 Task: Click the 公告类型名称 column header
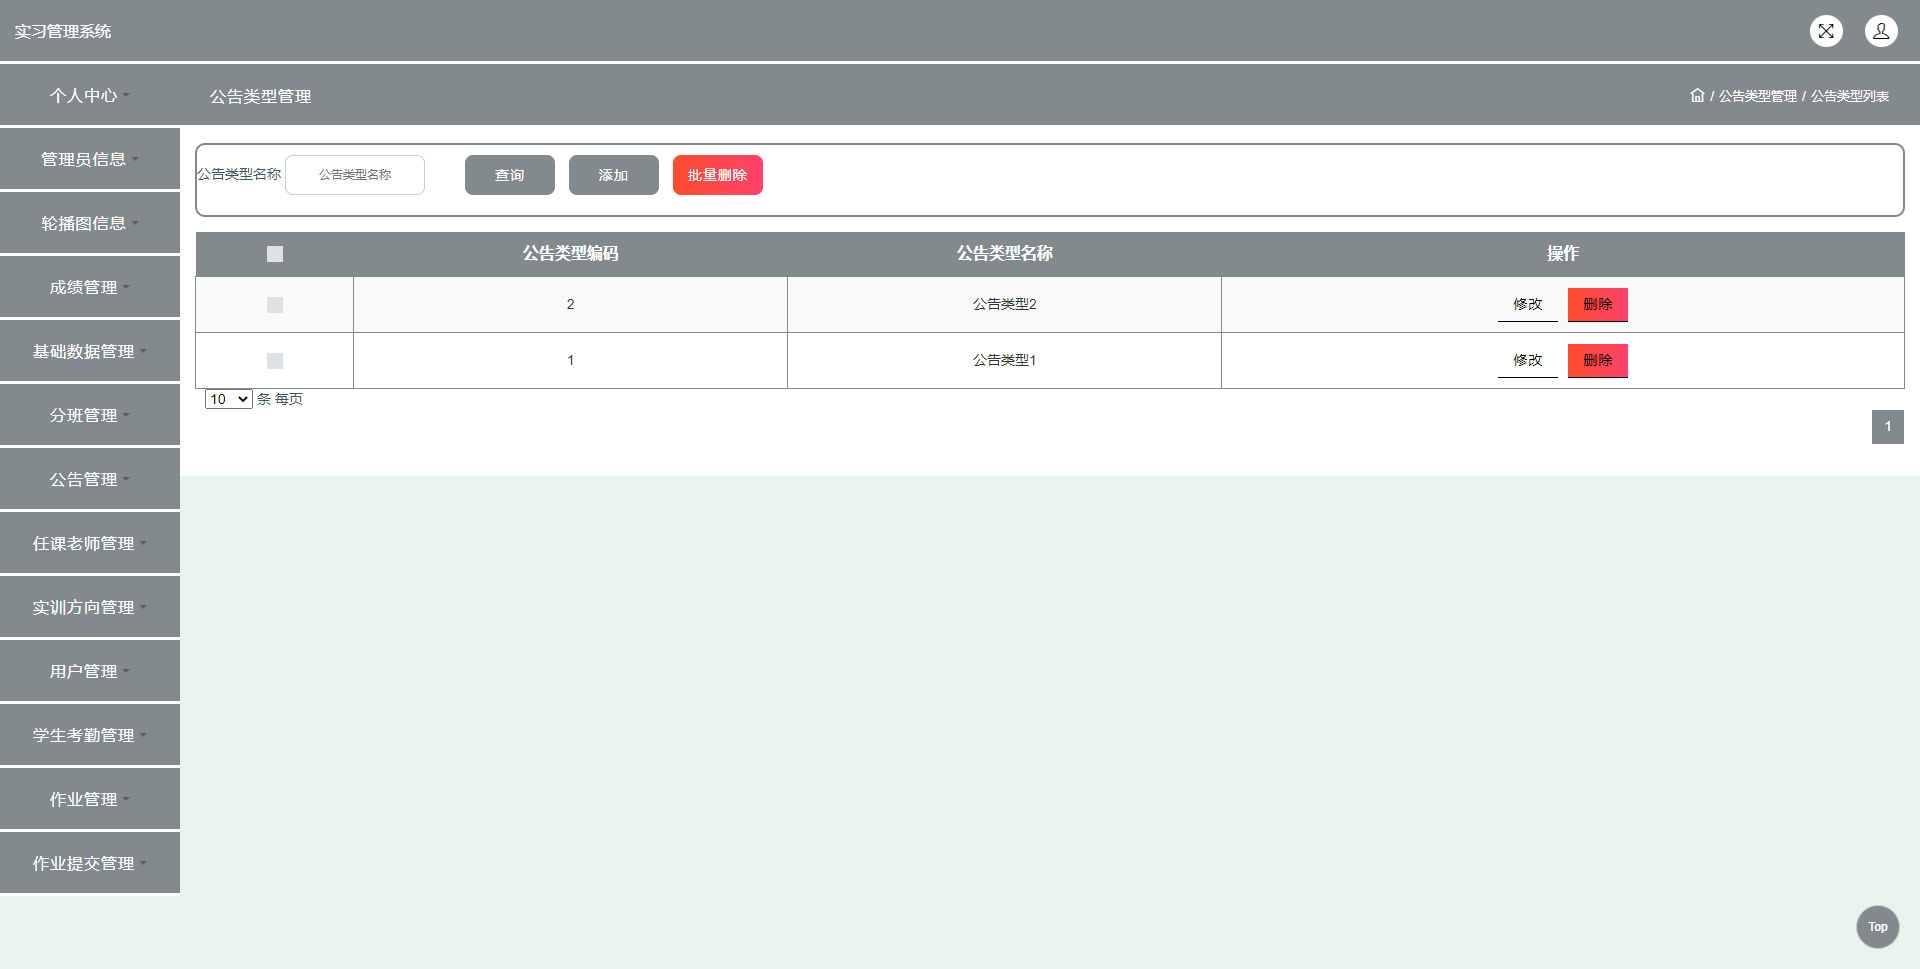point(1005,254)
